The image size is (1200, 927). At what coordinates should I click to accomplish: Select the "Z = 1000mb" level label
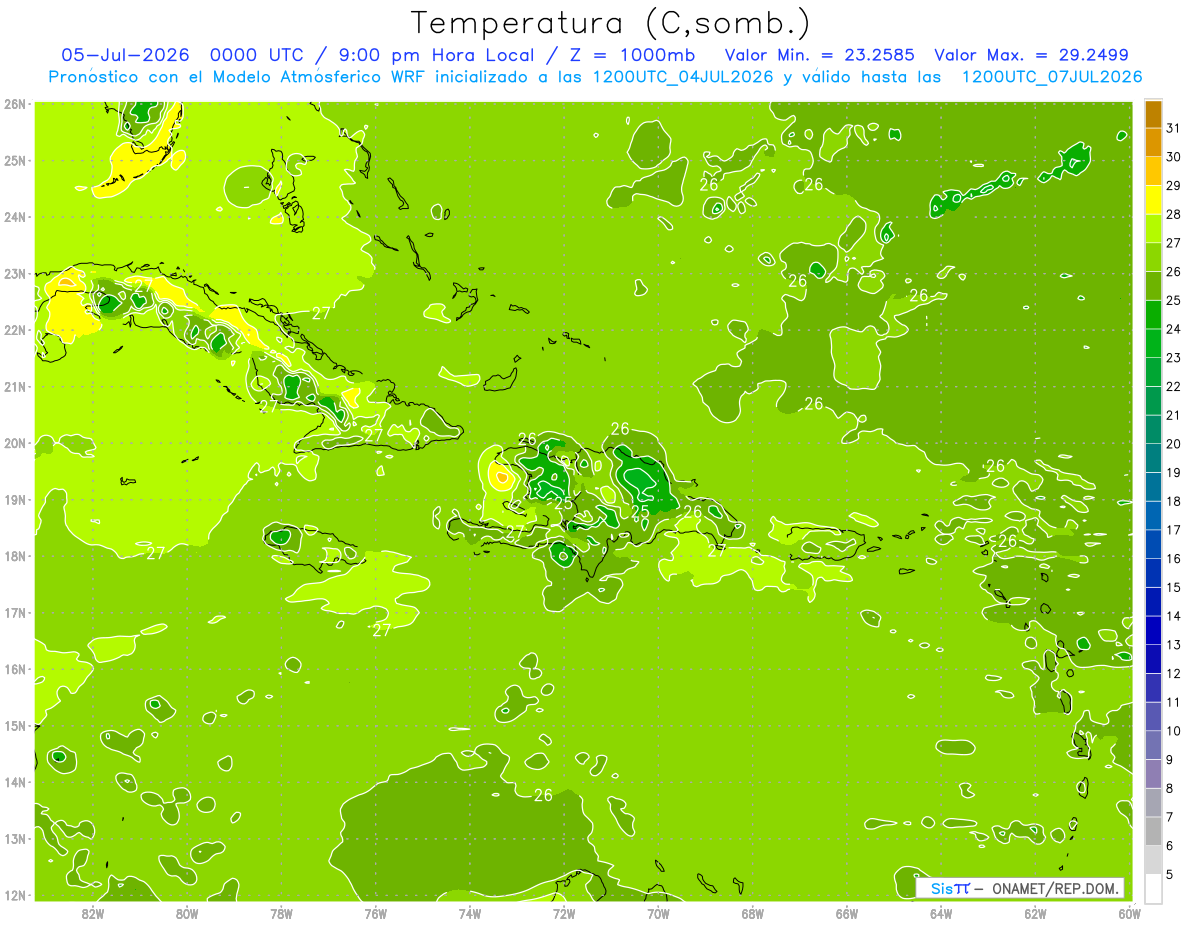pyautogui.click(x=634, y=55)
